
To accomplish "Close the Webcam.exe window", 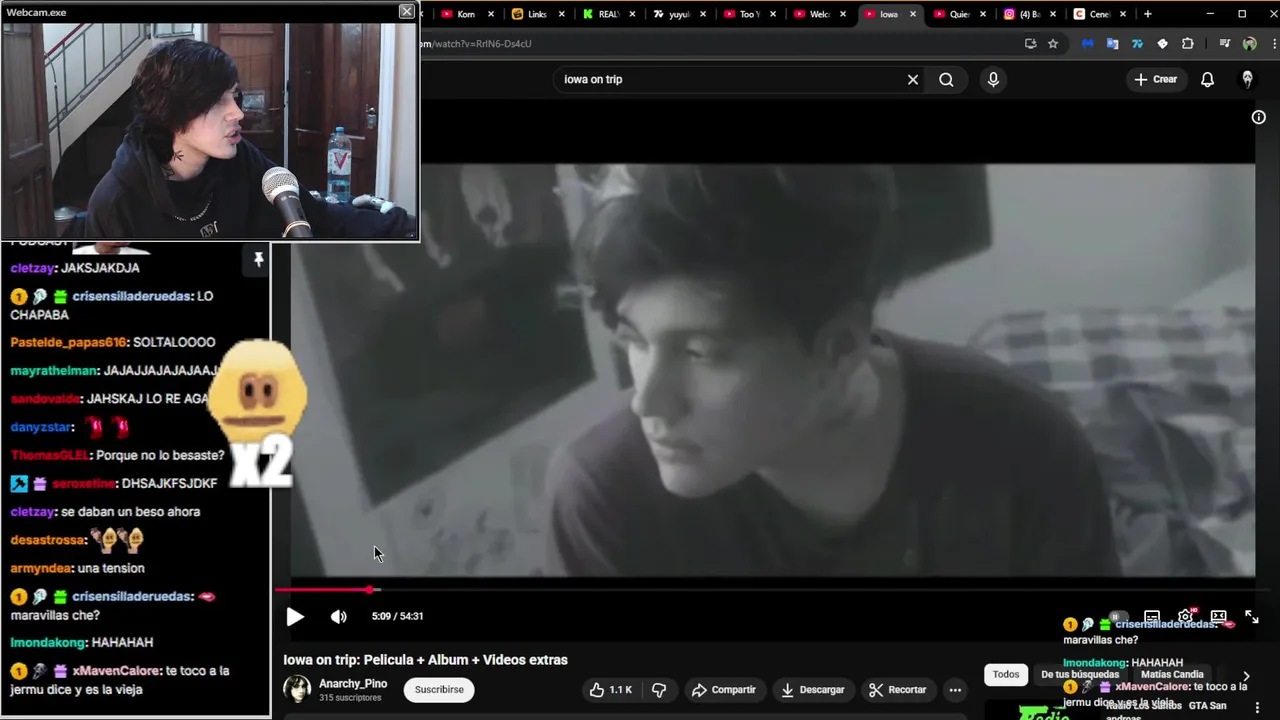I will tap(406, 12).
